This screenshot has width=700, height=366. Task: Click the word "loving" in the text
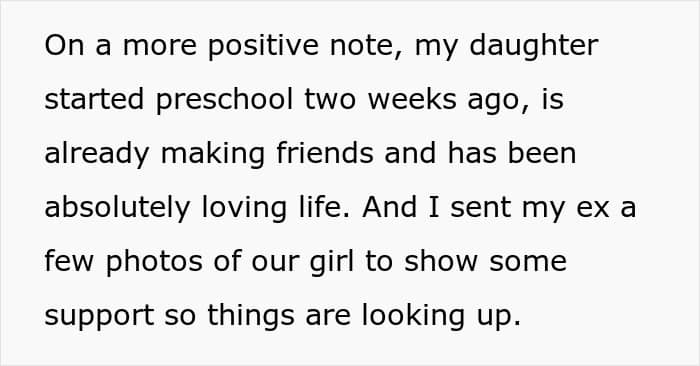244,208
